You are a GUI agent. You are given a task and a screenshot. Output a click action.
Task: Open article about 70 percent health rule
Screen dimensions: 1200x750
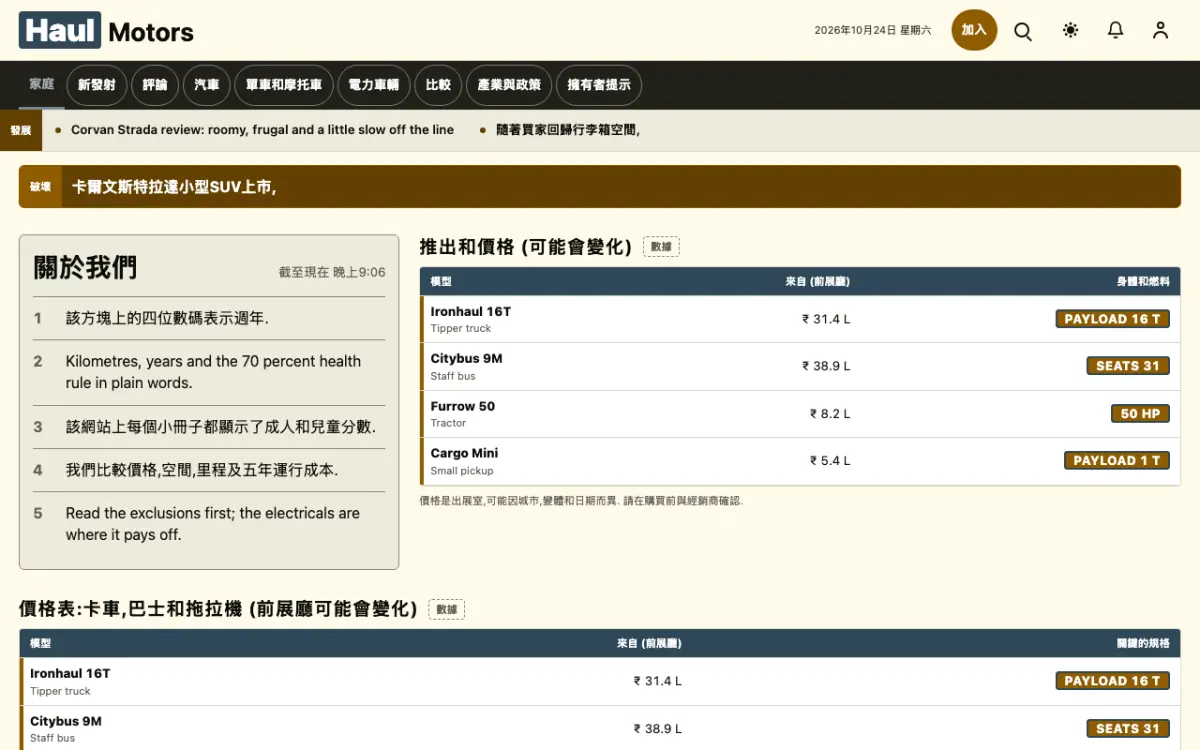click(x=213, y=372)
